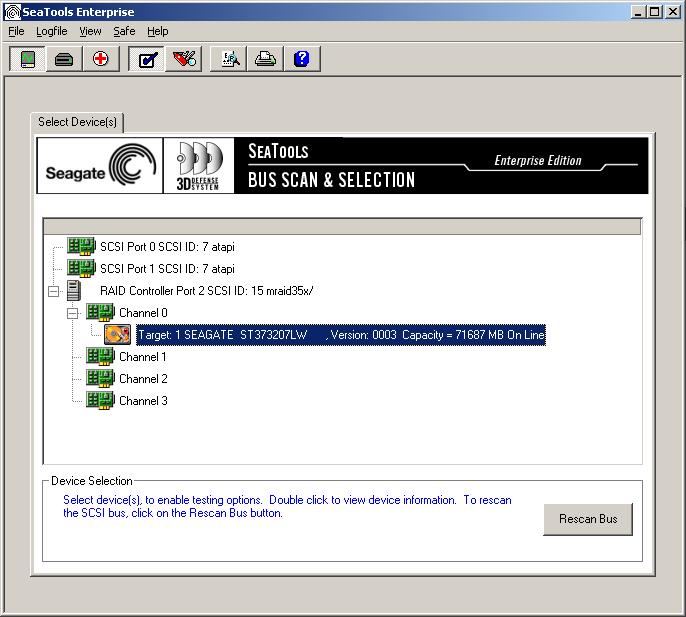
Task: Click the red cross toolbar icon
Action: (x=100, y=59)
